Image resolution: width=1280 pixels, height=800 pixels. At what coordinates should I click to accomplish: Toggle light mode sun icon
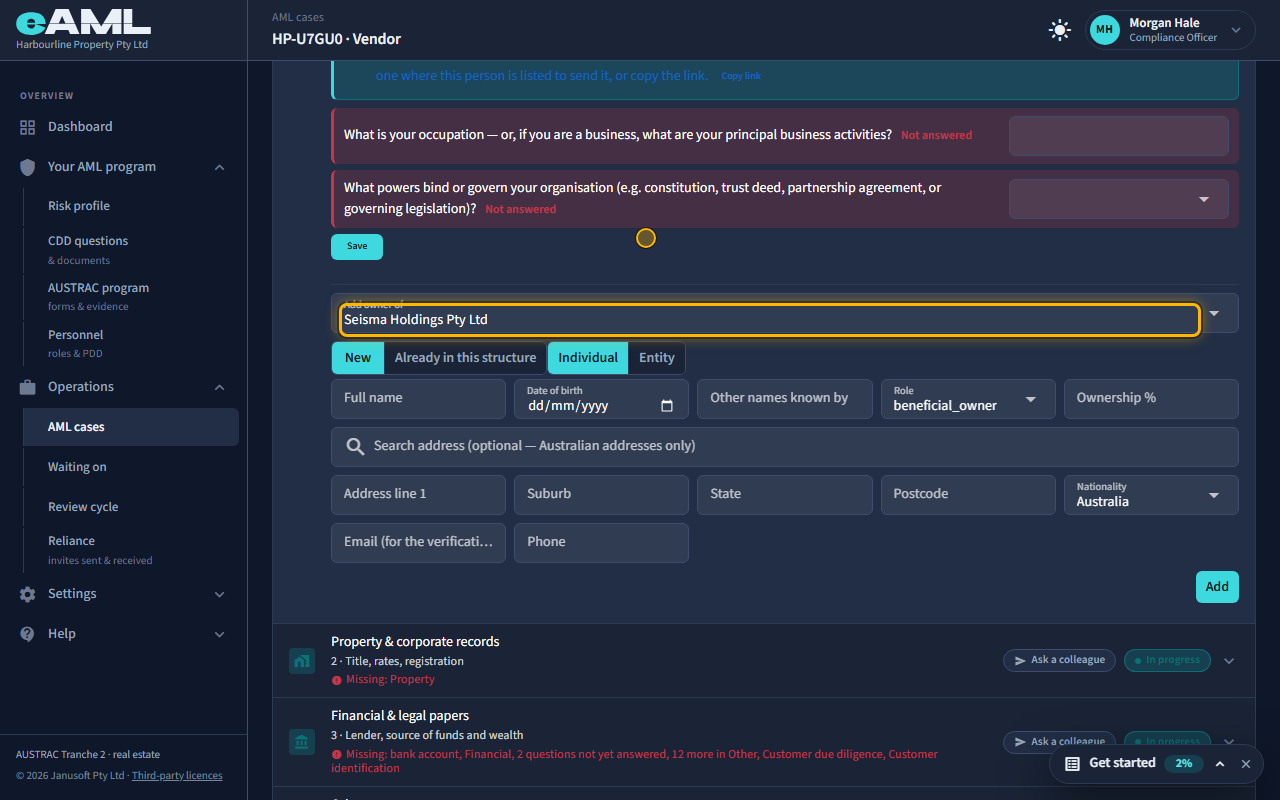[1059, 30]
